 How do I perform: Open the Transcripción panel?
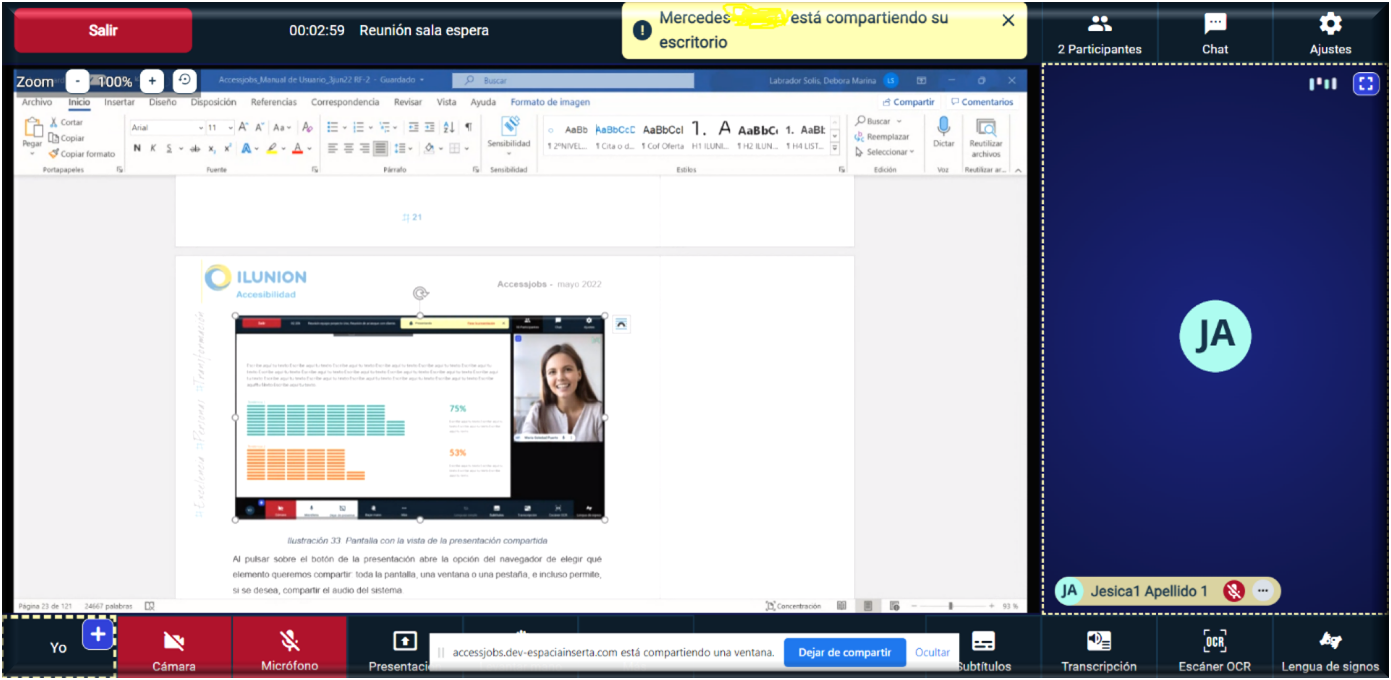(1099, 648)
